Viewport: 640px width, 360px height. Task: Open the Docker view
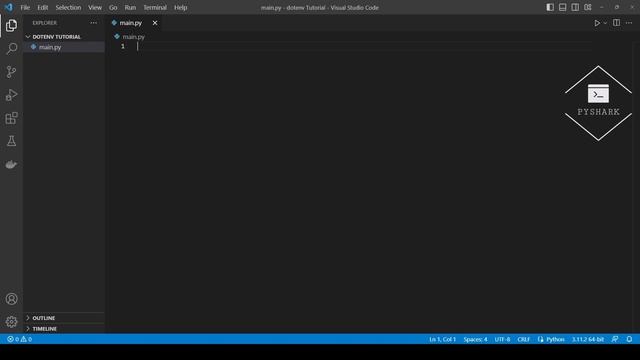tap(11, 164)
